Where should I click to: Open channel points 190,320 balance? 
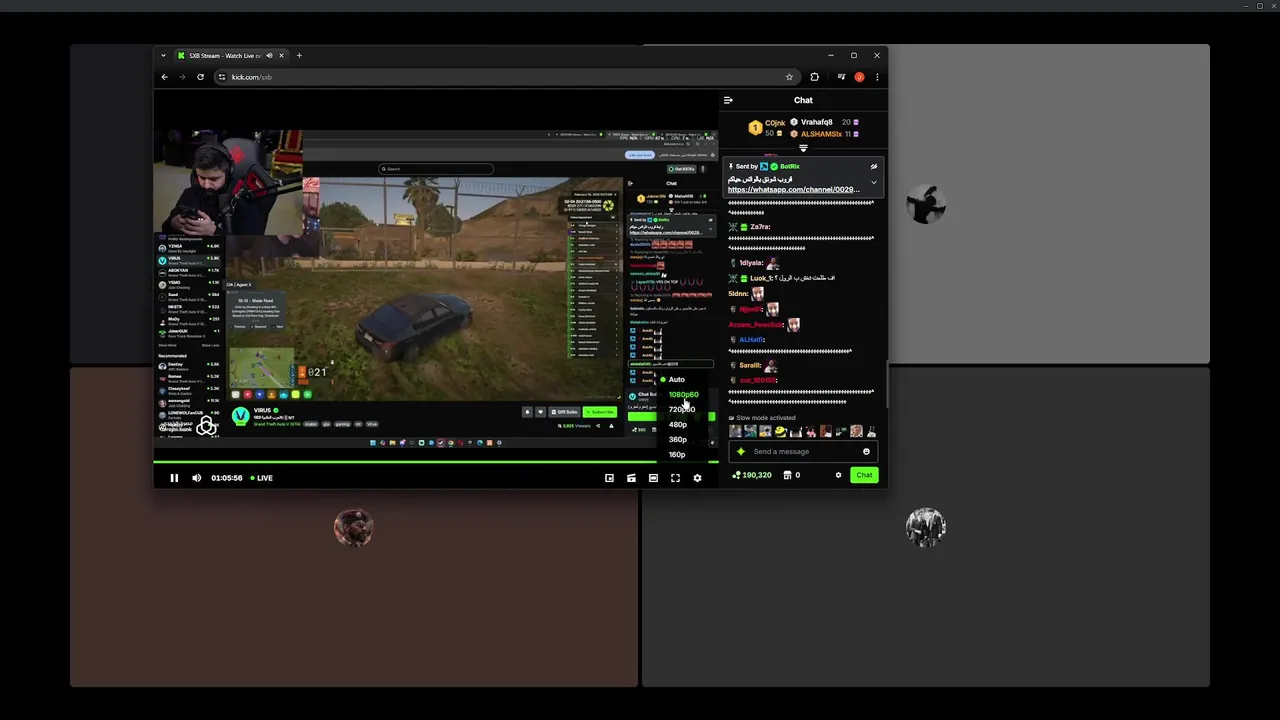pyautogui.click(x=752, y=475)
